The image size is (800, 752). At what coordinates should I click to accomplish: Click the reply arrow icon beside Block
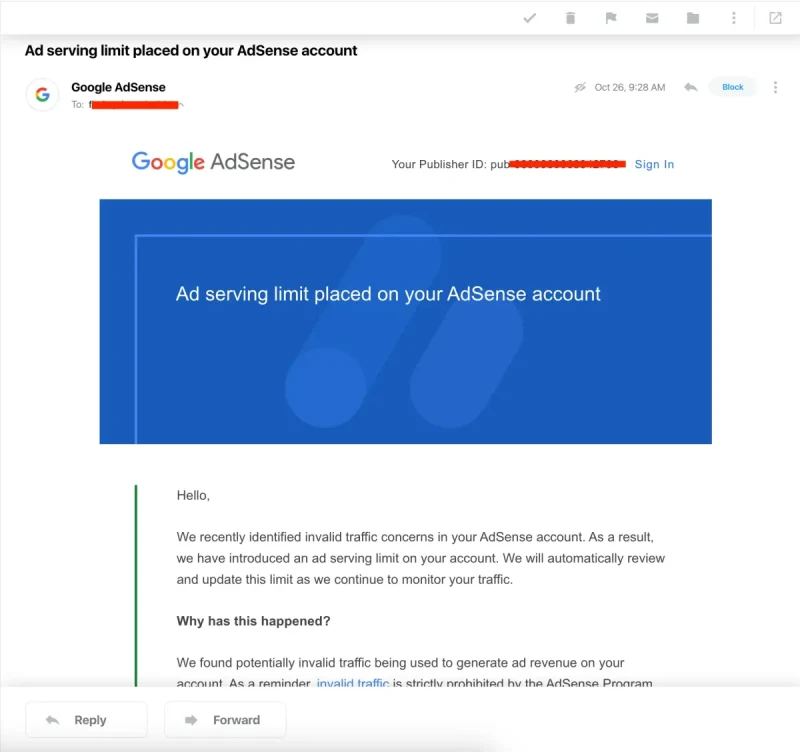(x=690, y=87)
